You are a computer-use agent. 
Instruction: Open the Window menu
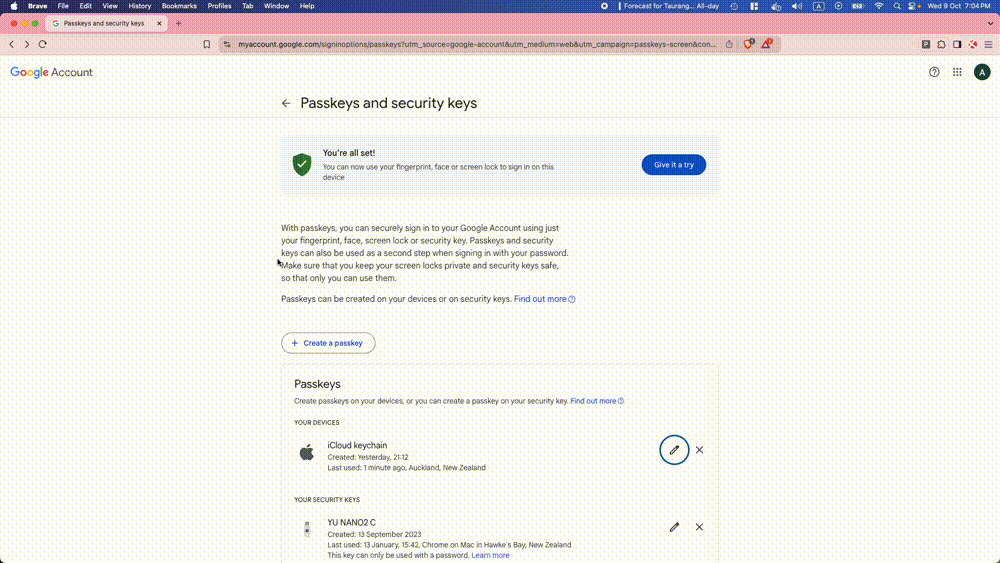pyautogui.click(x=276, y=6)
